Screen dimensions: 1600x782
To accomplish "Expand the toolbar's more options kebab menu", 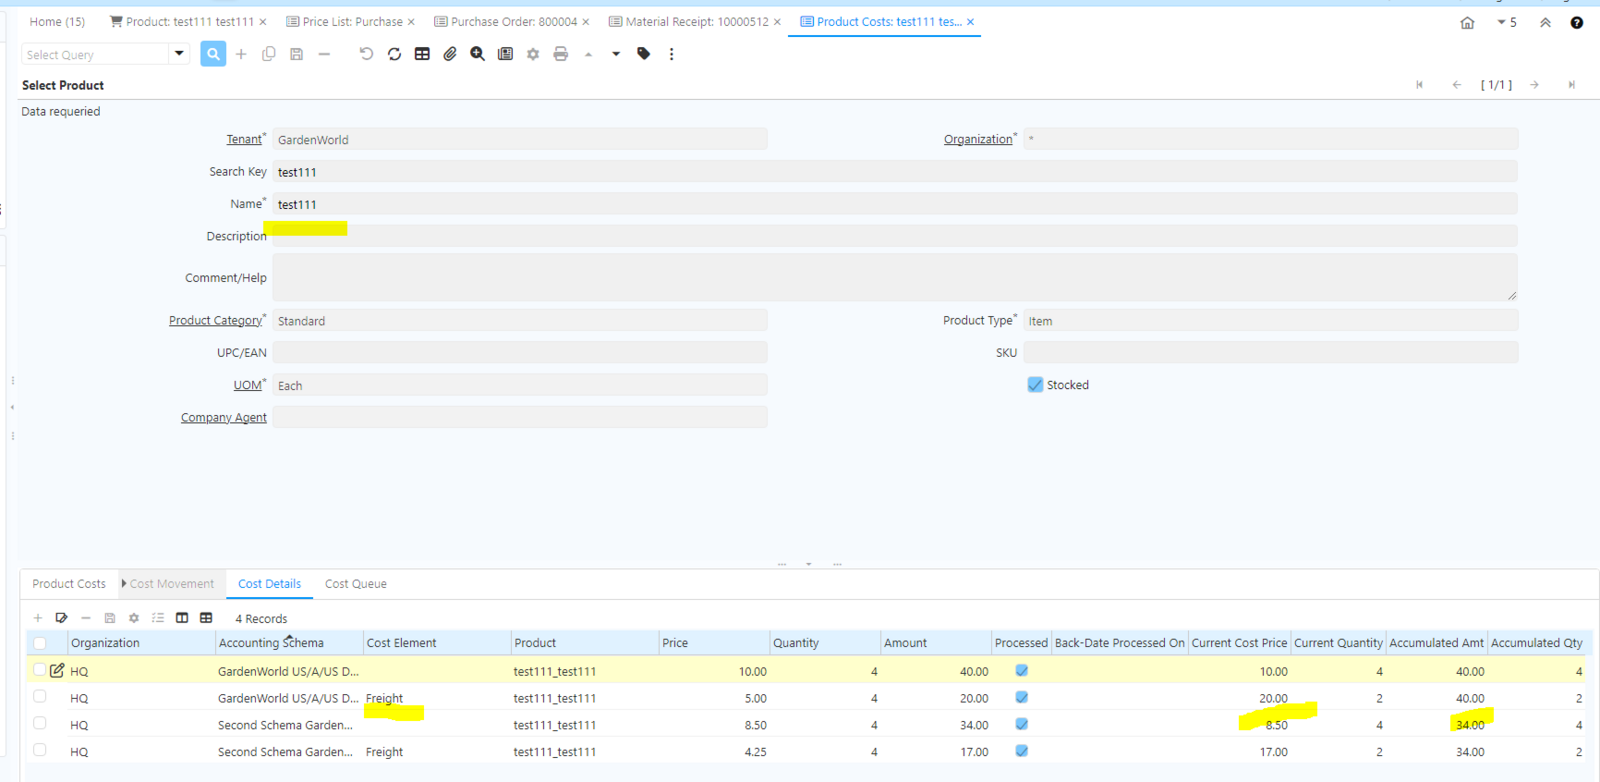I will 672,54.
